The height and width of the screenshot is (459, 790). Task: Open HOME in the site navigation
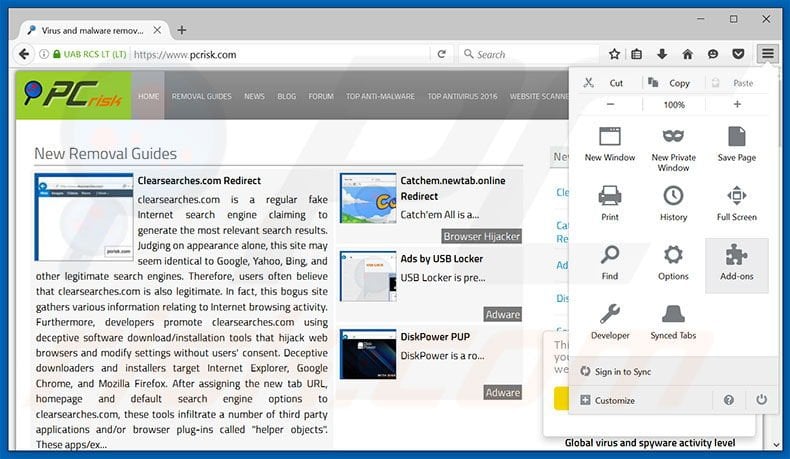[148, 96]
